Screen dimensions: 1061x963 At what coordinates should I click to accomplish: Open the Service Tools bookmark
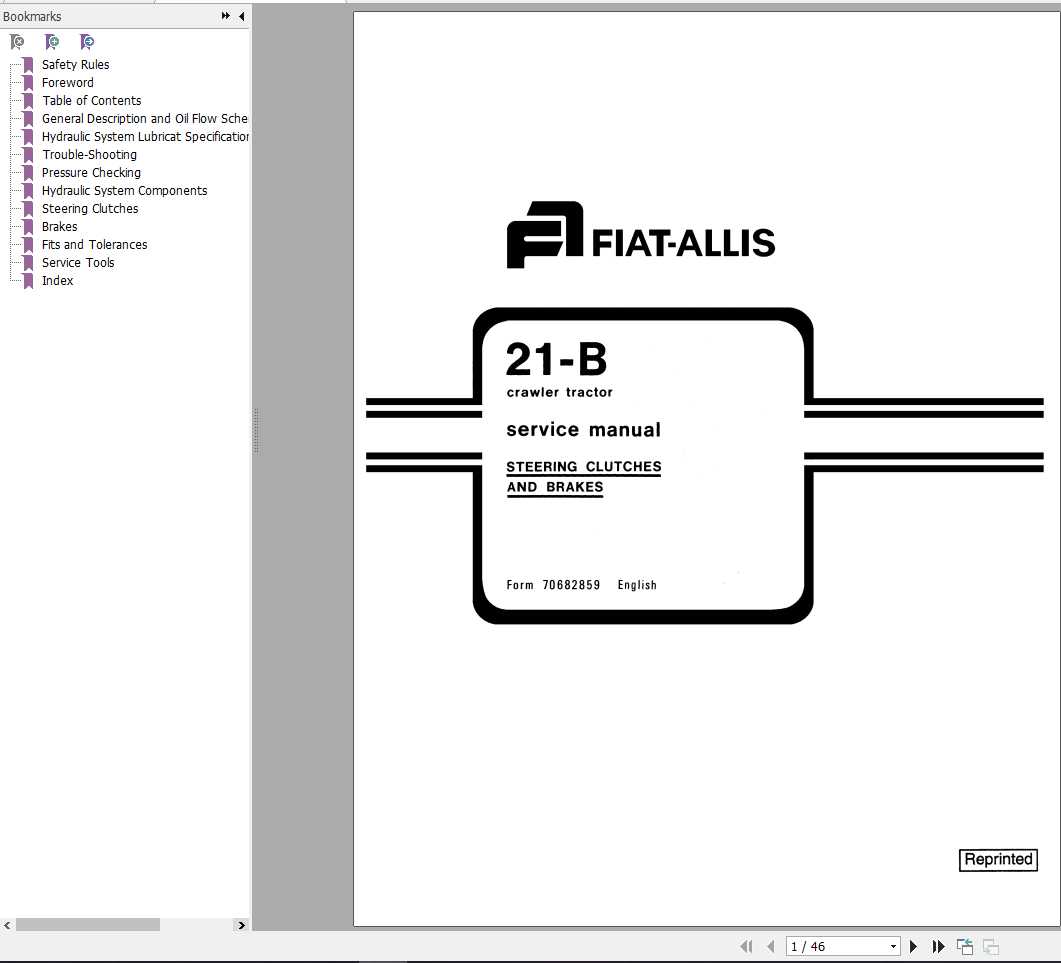[x=78, y=263]
